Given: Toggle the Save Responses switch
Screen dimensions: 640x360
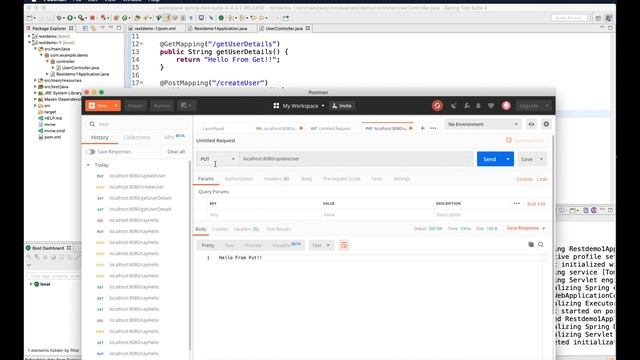Looking at the screenshot, I should pyautogui.click(x=91, y=151).
